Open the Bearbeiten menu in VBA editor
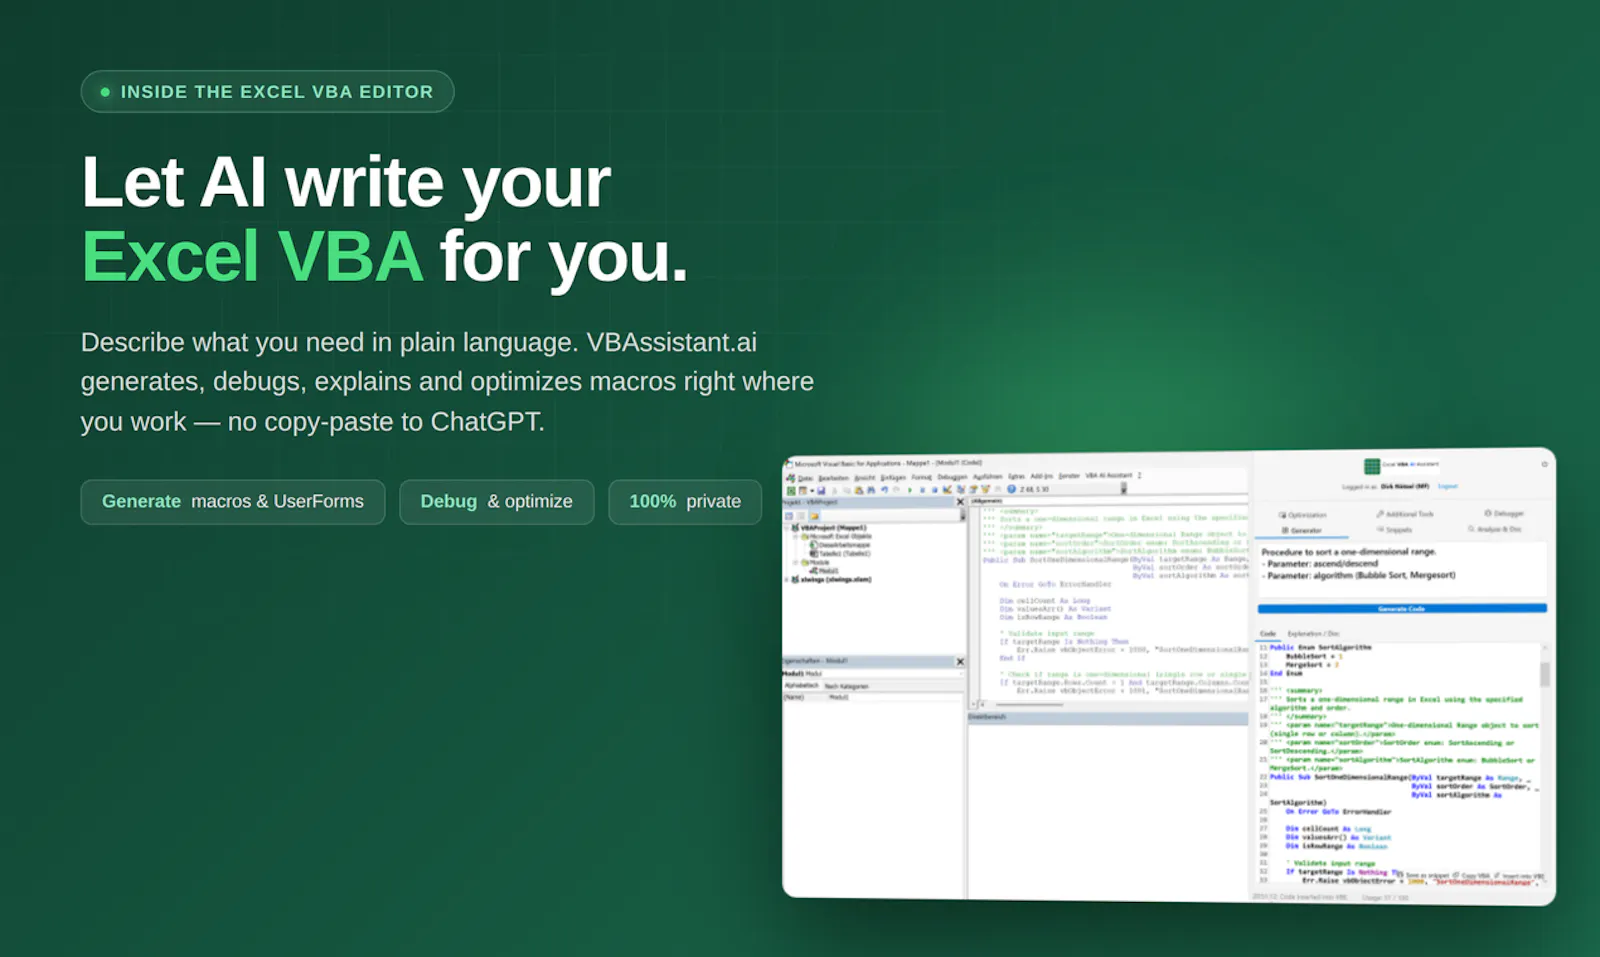Screen dimensions: 1600x957 (833, 478)
